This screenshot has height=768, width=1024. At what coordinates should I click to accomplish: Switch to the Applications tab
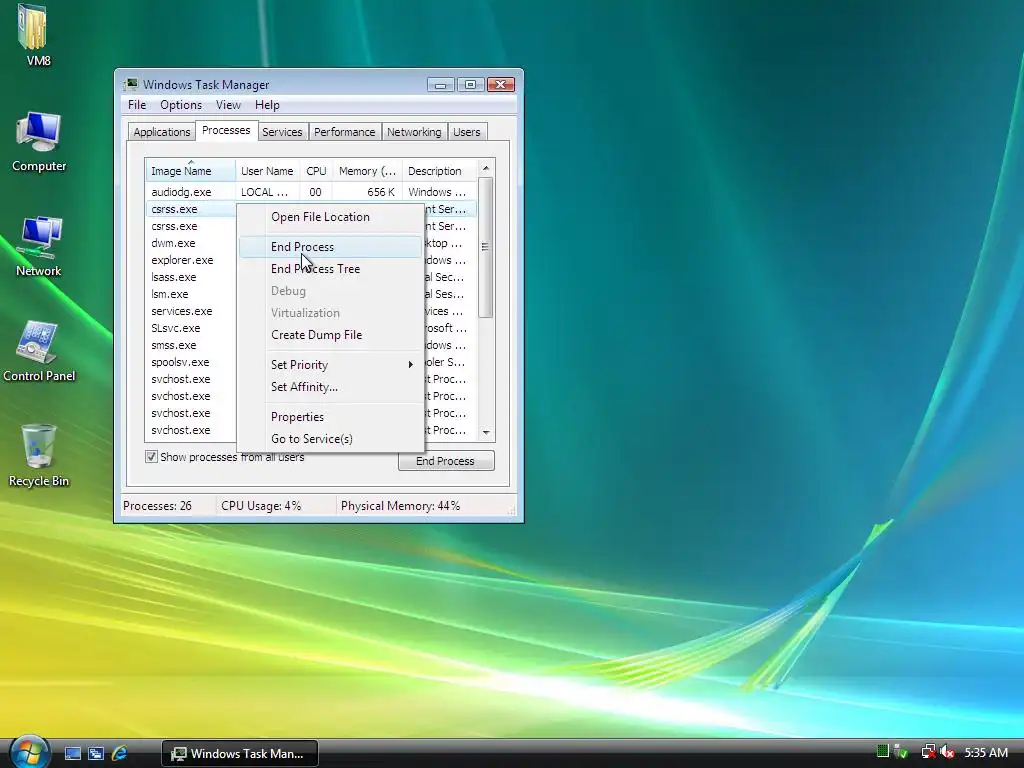[x=161, y=132]
